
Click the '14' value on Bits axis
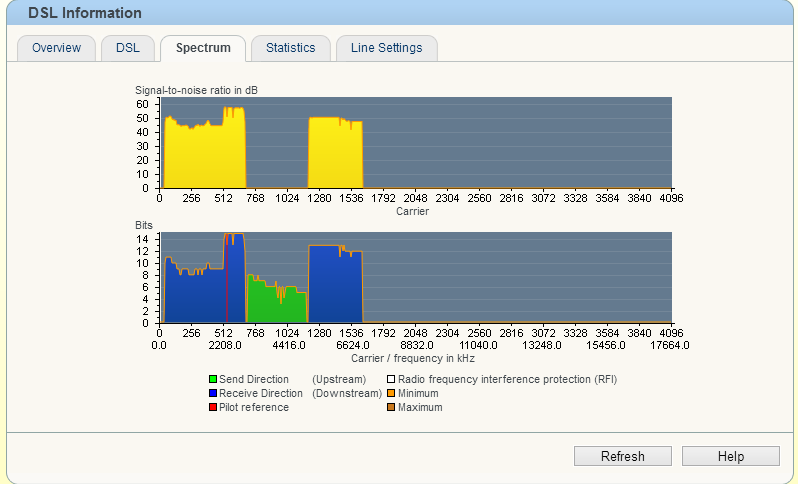tap(142, 239)
